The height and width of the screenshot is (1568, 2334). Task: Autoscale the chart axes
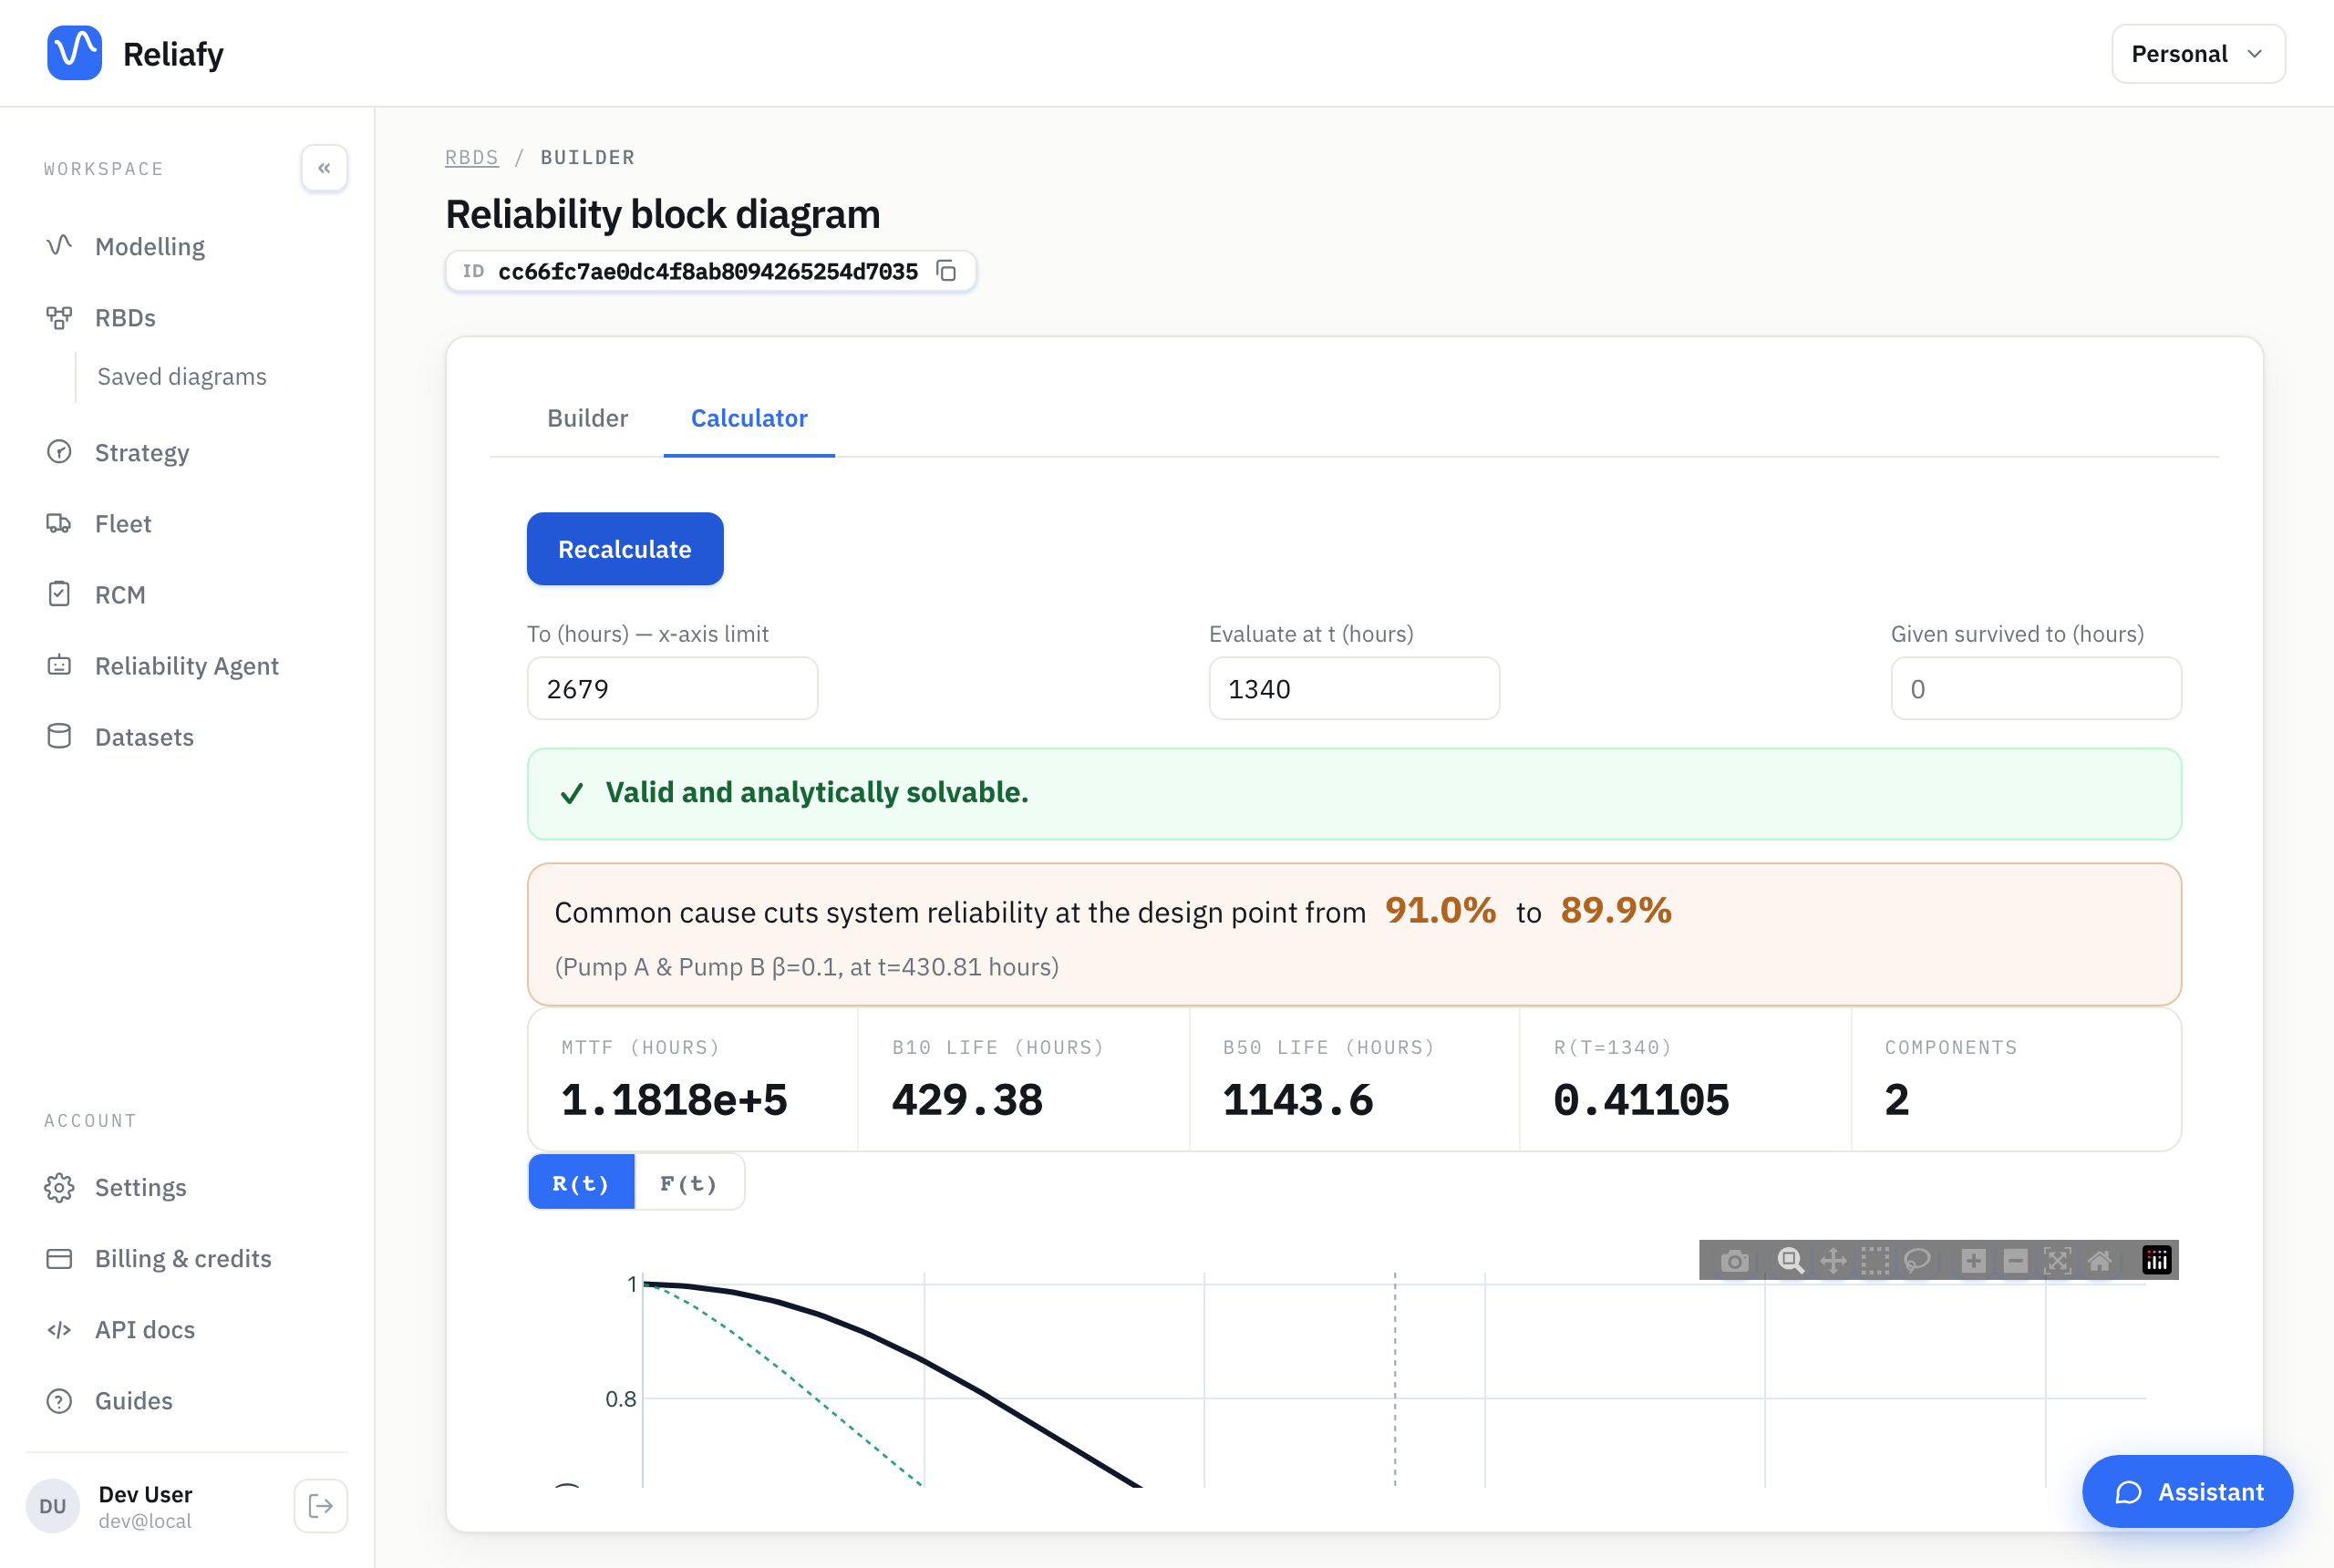(x=2057, y=1261)
